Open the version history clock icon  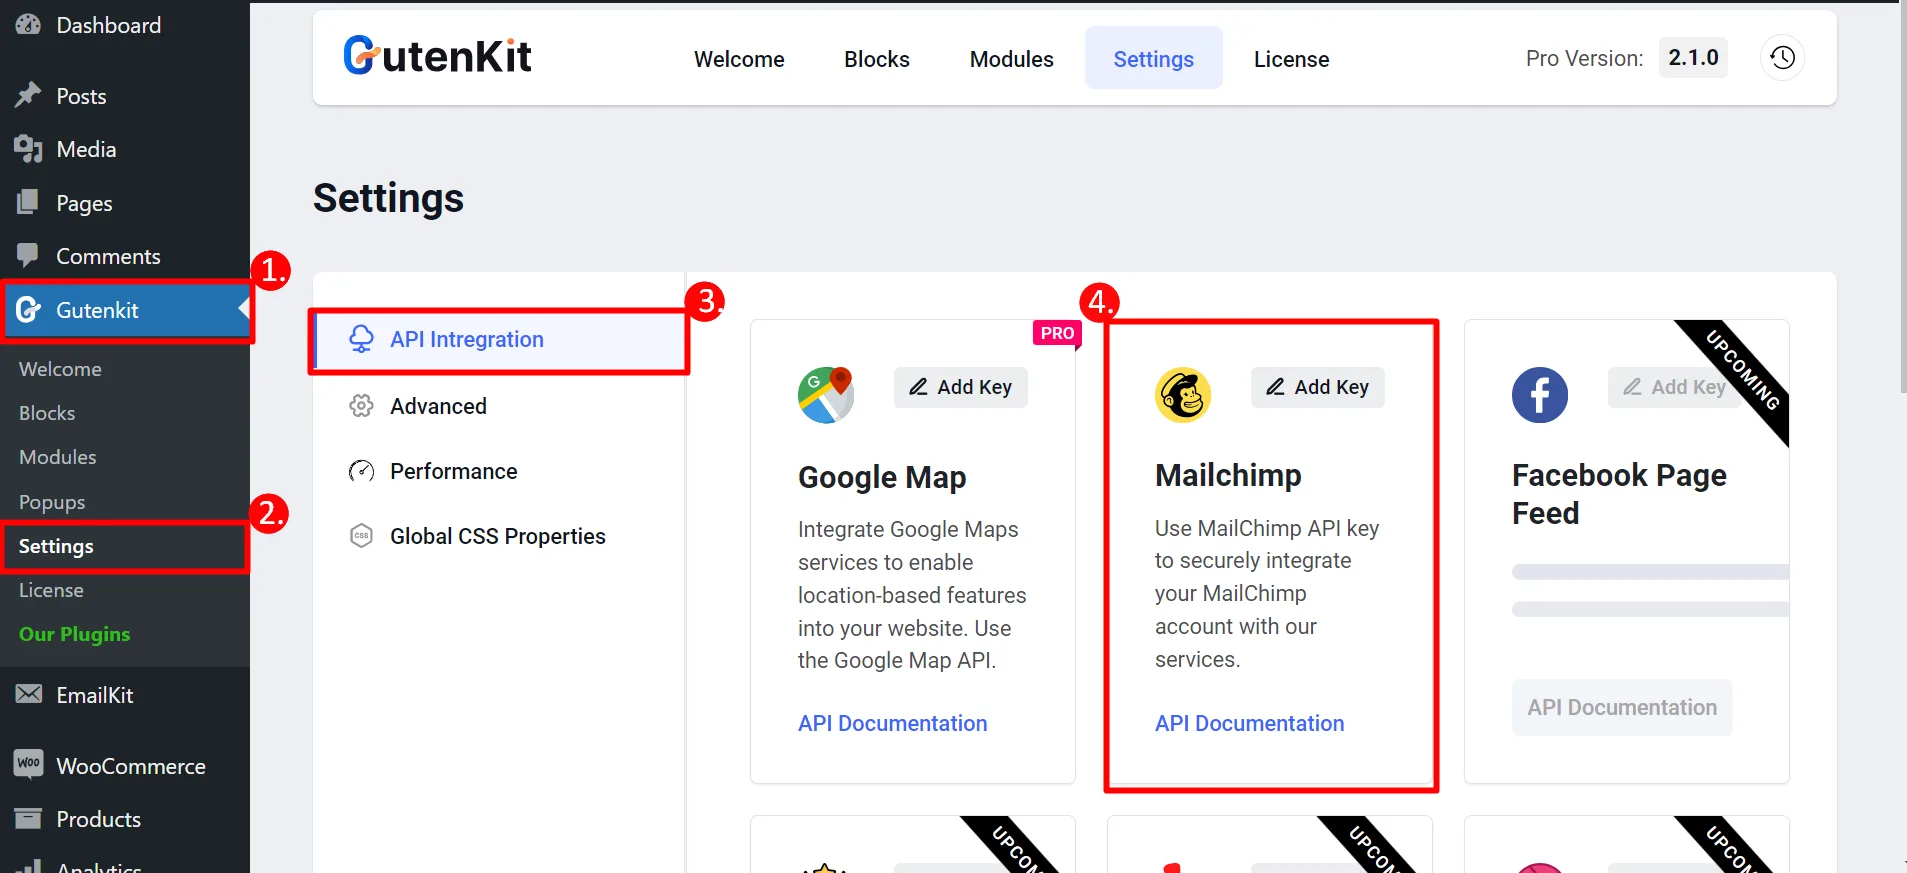coord(1782,58)
